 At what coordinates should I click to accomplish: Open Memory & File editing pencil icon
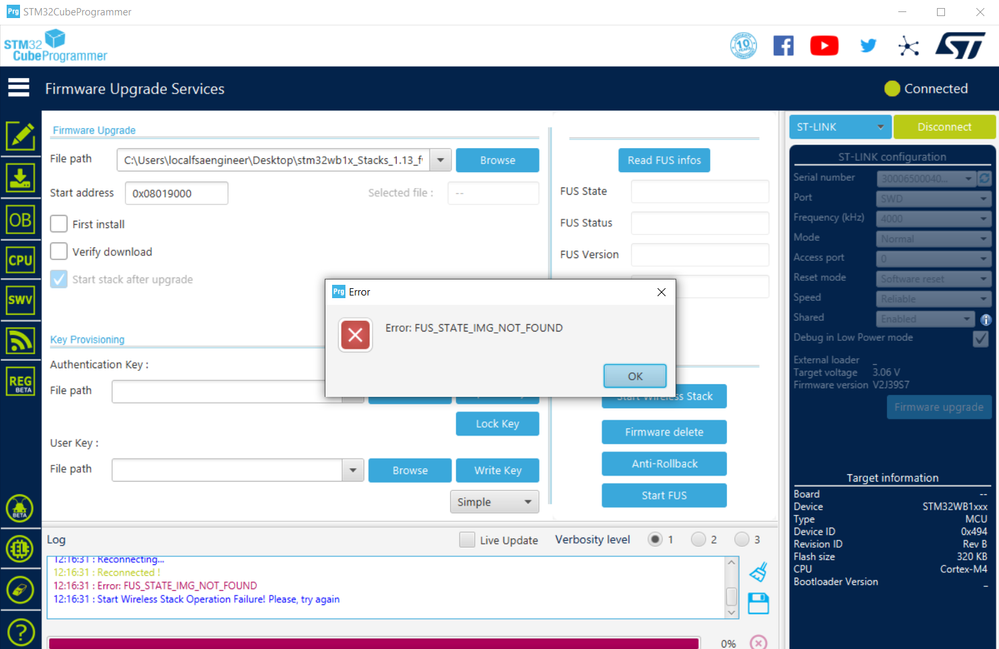click(x=20, y=136)
